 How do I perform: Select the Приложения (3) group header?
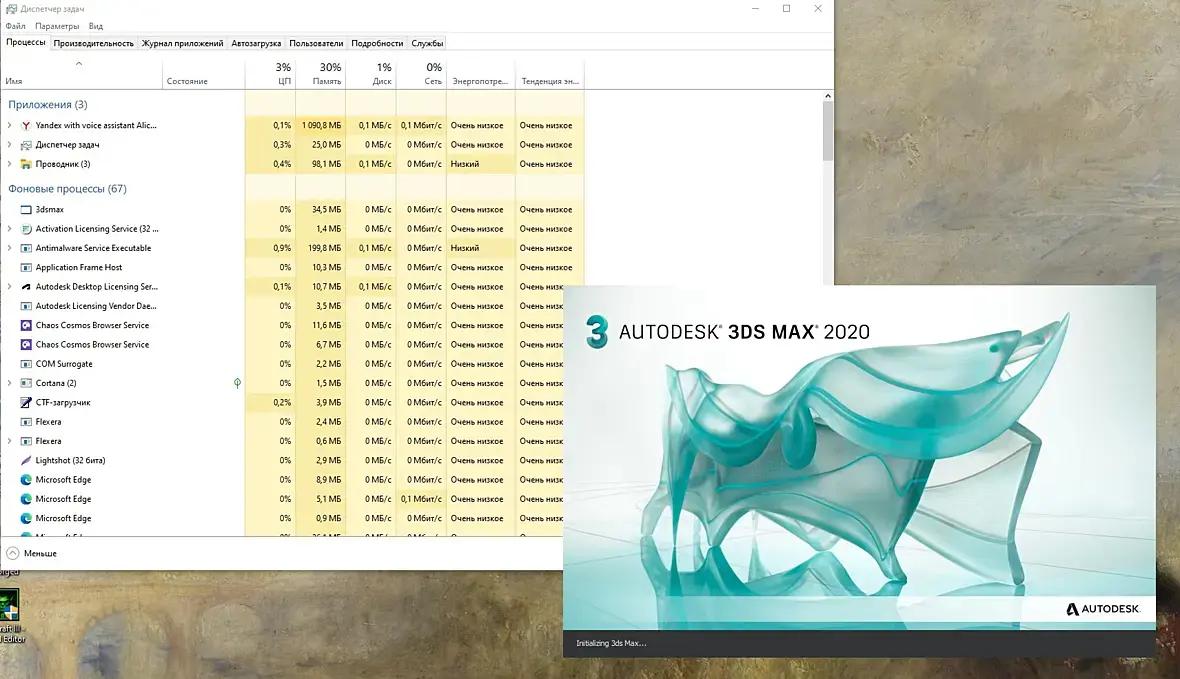point(47,105)
